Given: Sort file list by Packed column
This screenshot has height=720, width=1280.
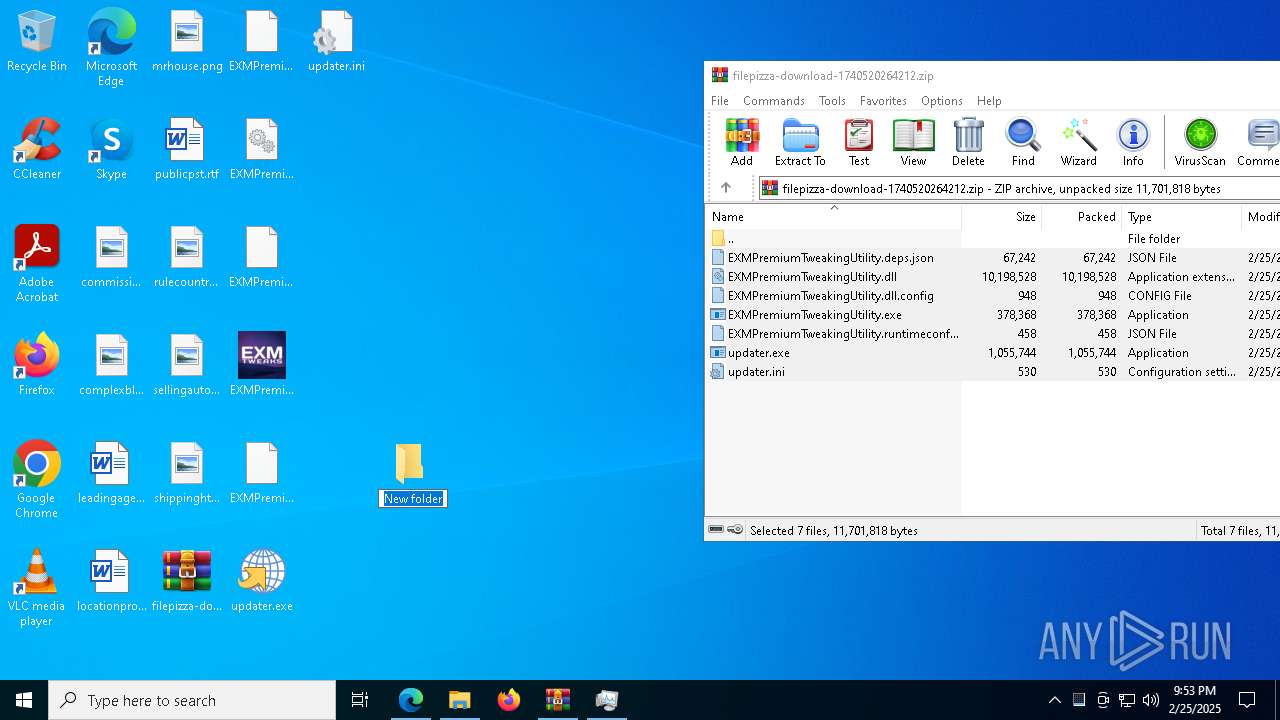Looking at the screenshot, I should [1081, 217].
